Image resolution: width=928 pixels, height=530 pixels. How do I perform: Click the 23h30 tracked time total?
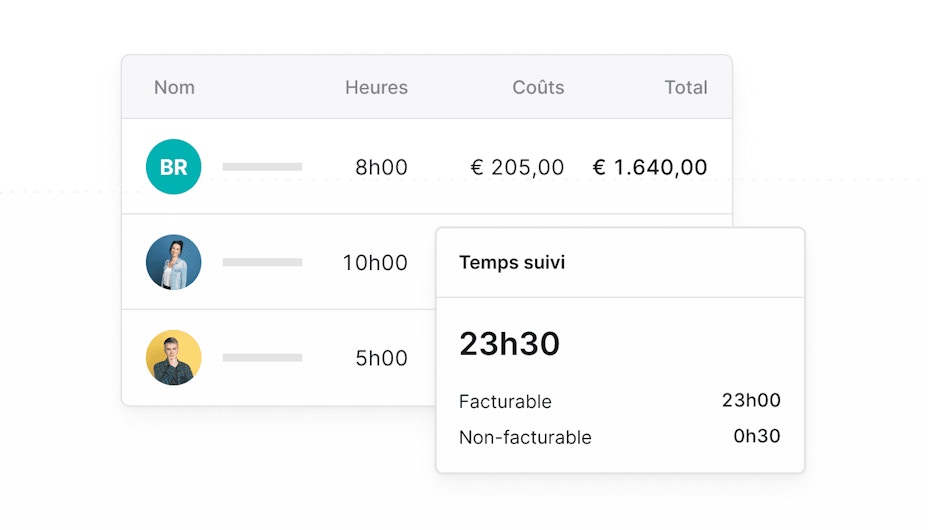[509, 344]
